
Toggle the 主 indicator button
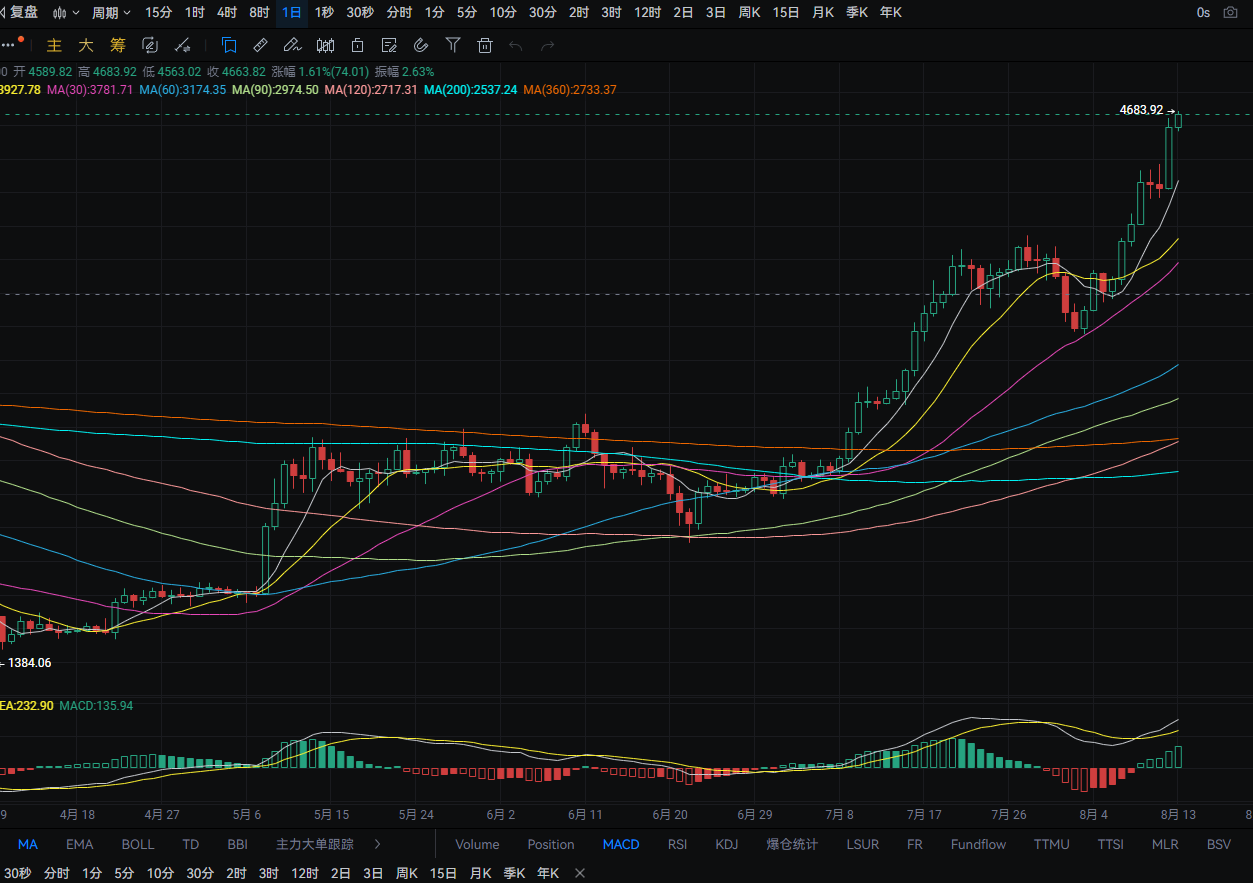coord(55,45)
